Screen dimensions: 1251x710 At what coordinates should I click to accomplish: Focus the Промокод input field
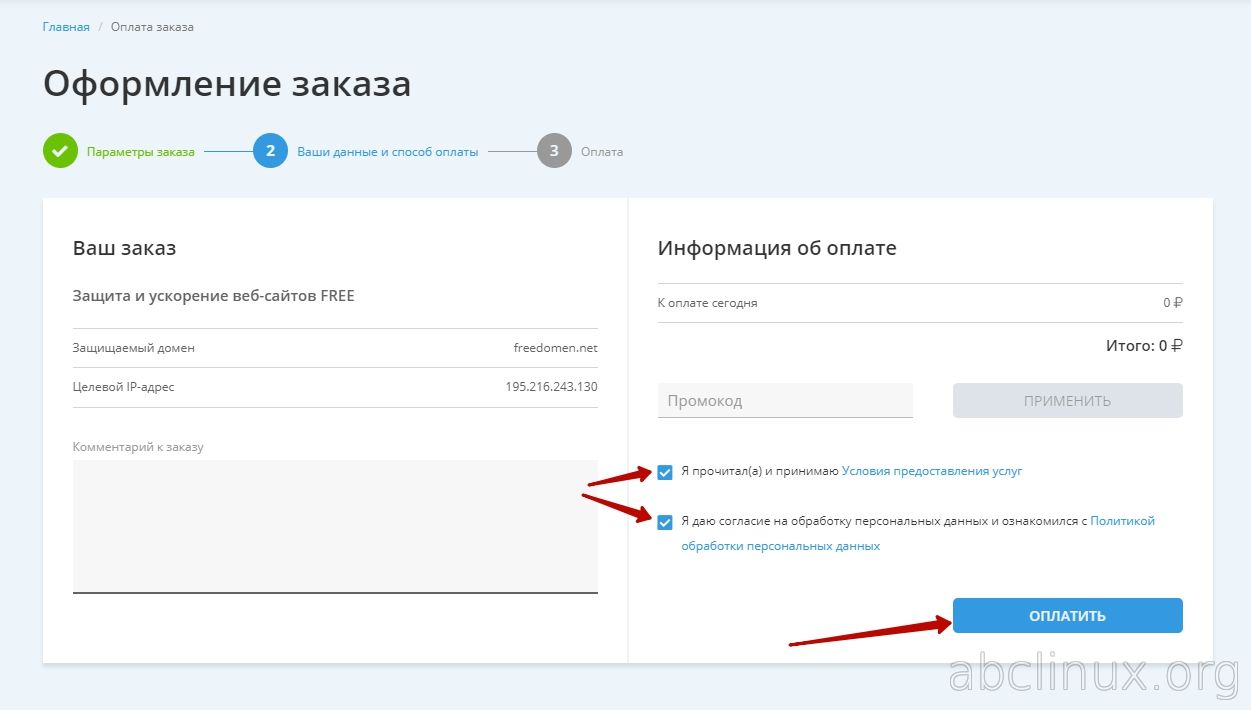[x=785, y=401]
